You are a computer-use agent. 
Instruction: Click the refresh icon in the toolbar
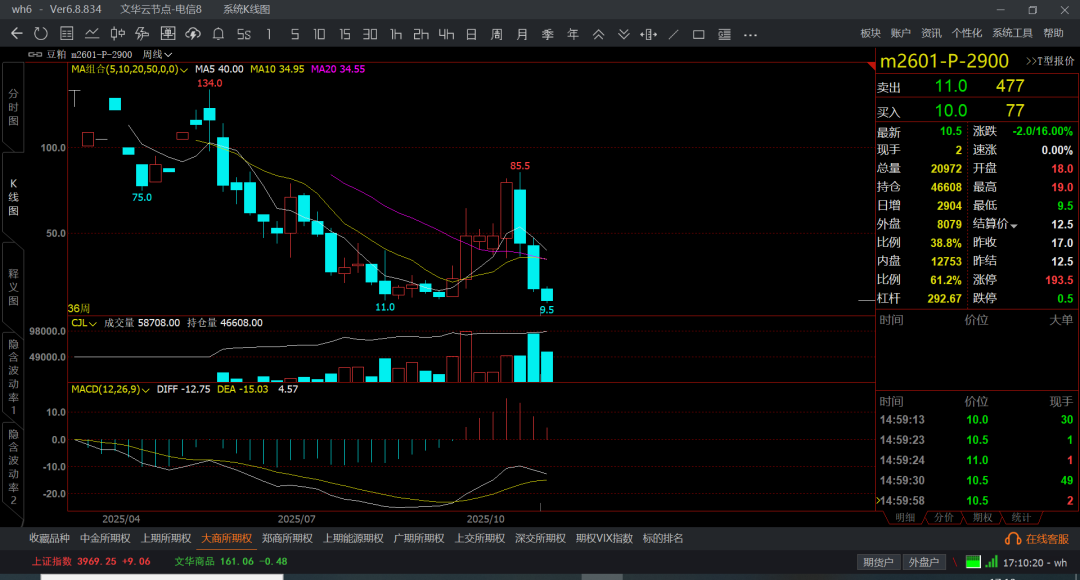[x=39, y=33]
